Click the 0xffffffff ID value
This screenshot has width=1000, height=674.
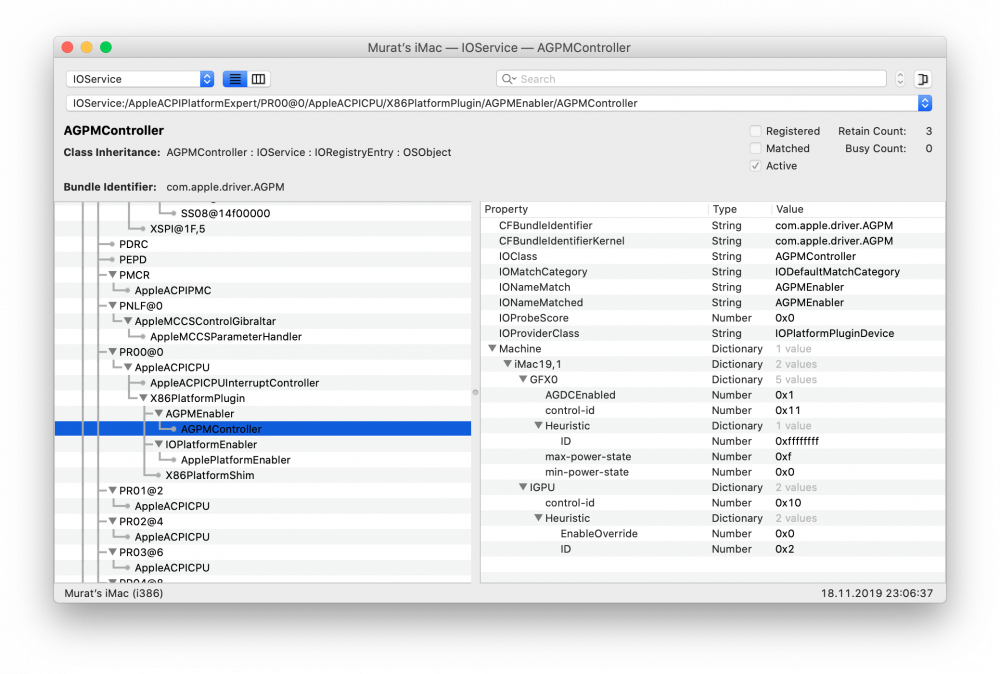click(x=797, y=441)
